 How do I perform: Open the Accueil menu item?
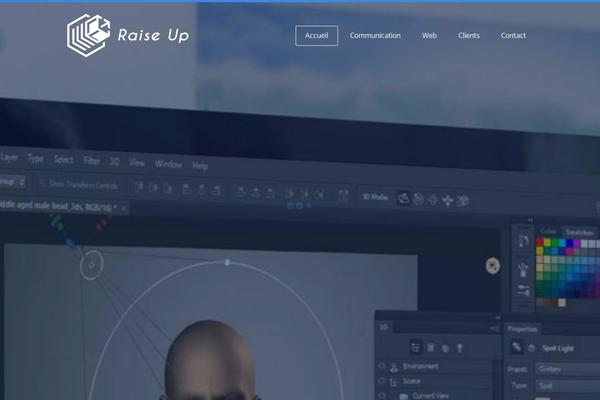pyautogui.click(x=316, y=36)
